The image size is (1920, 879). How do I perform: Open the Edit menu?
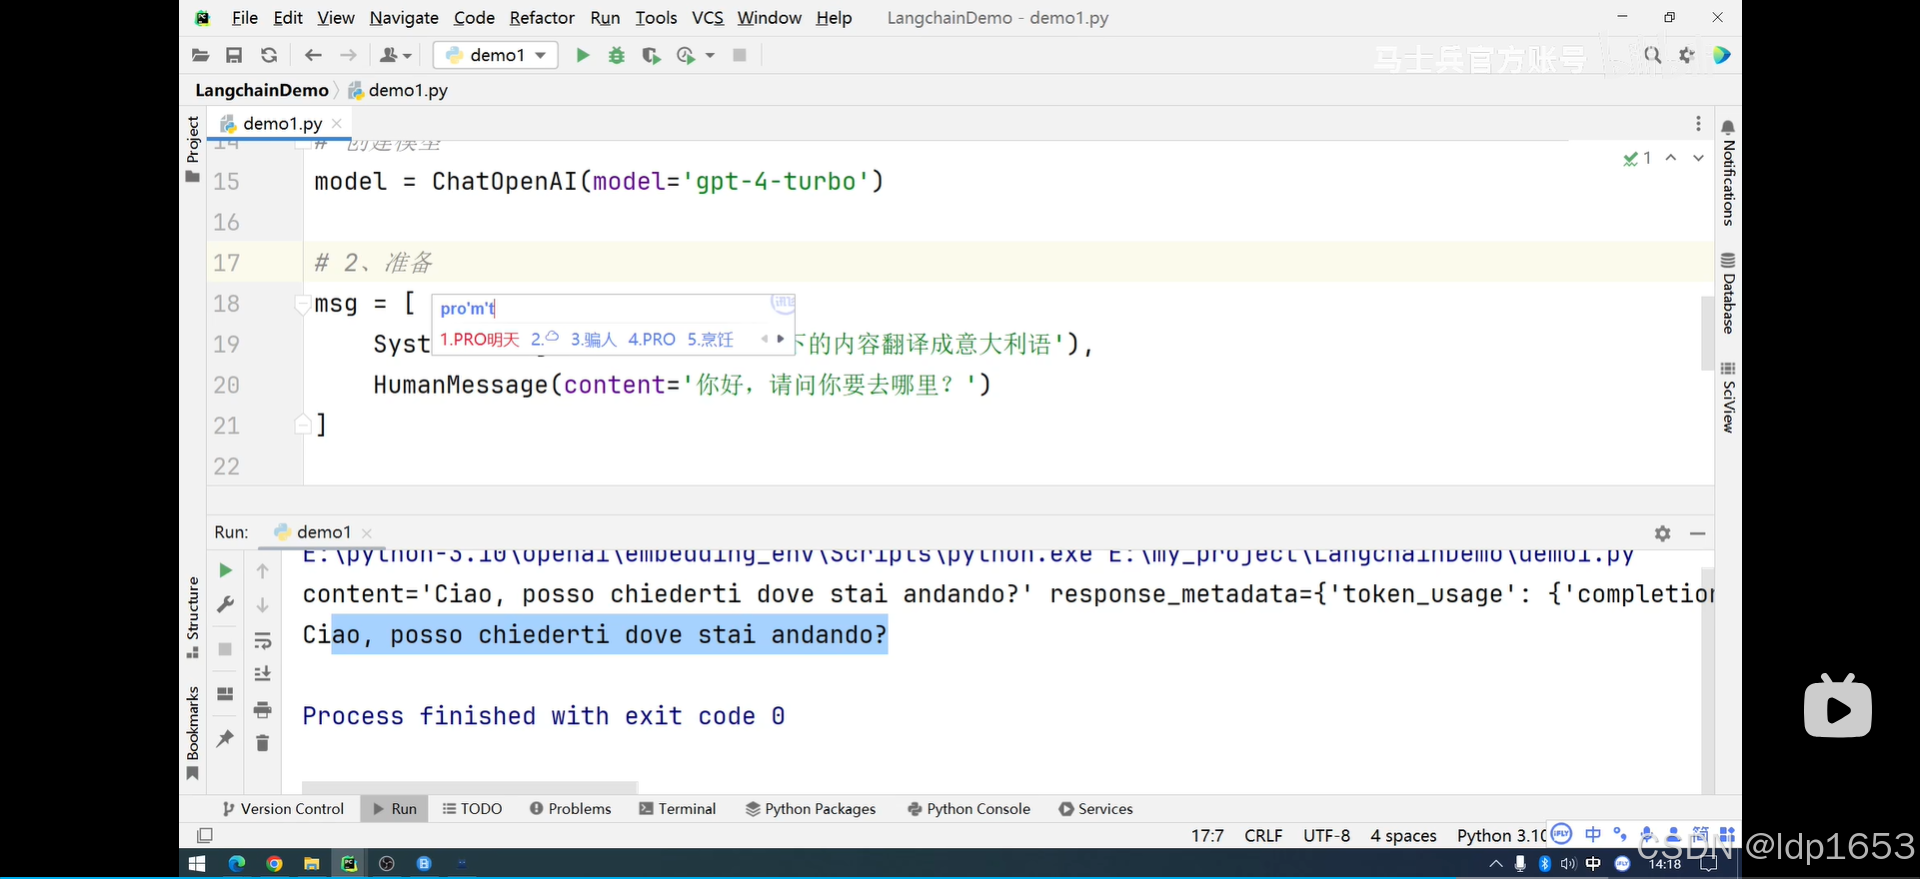288,18
